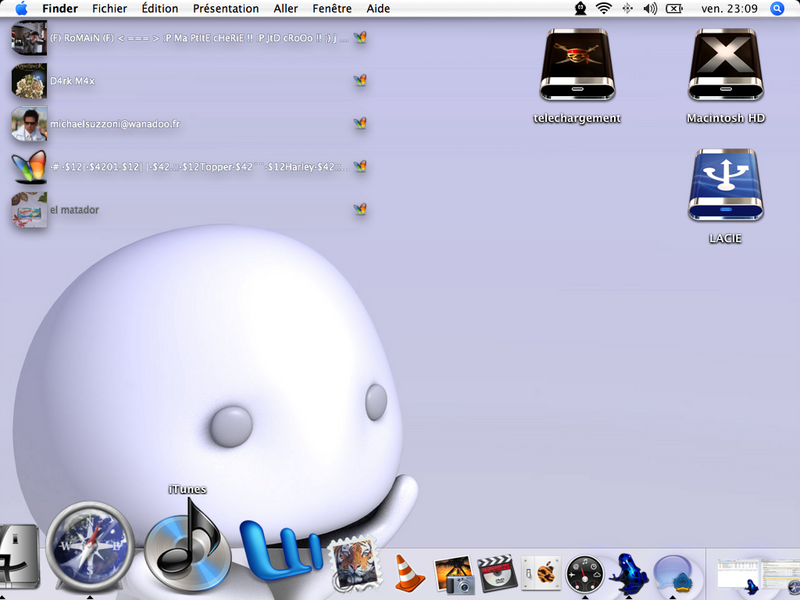Click the michaelsuzzoni contact avatar
The width and height of the screenshot is (800, 600).
[x=29, y=123]
